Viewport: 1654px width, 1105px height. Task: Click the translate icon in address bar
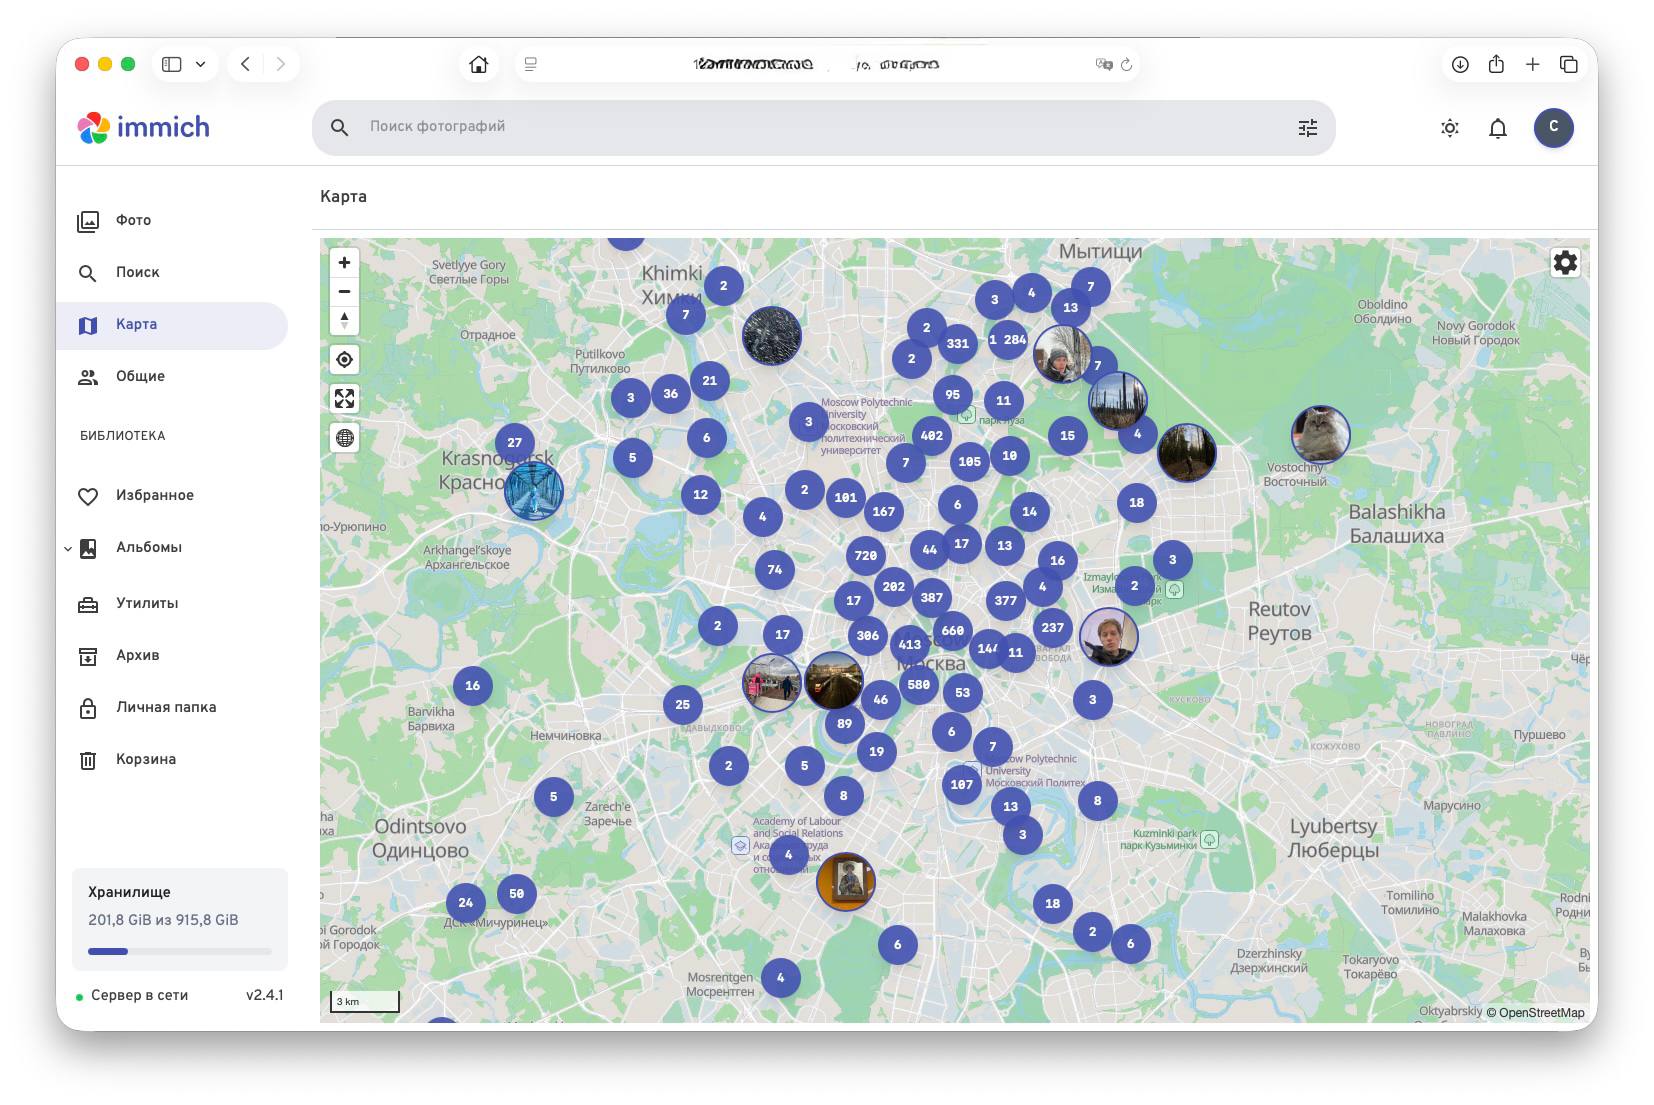tap(1104, 65)
